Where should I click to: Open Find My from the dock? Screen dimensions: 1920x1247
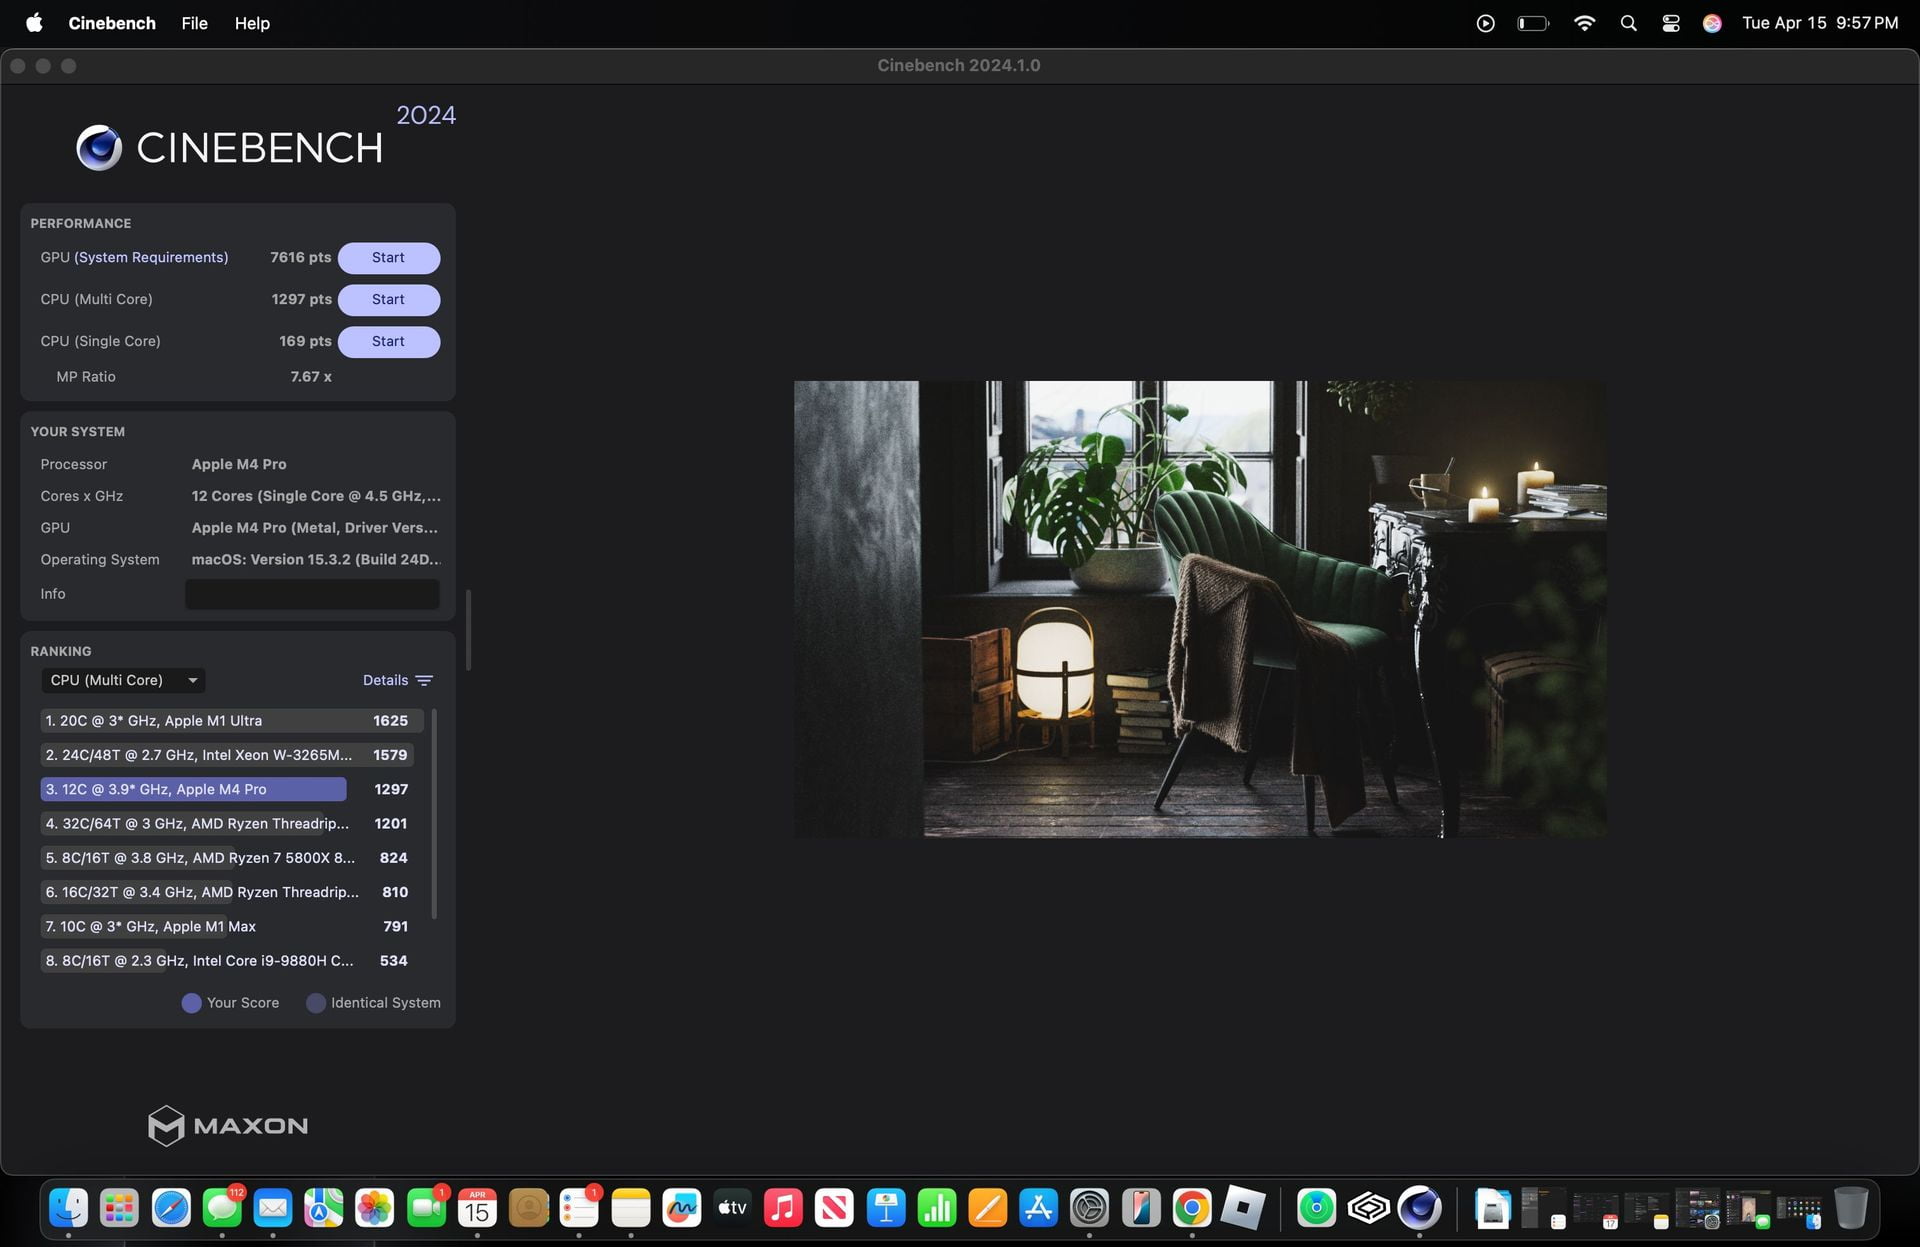[x=1317, y=1208]
